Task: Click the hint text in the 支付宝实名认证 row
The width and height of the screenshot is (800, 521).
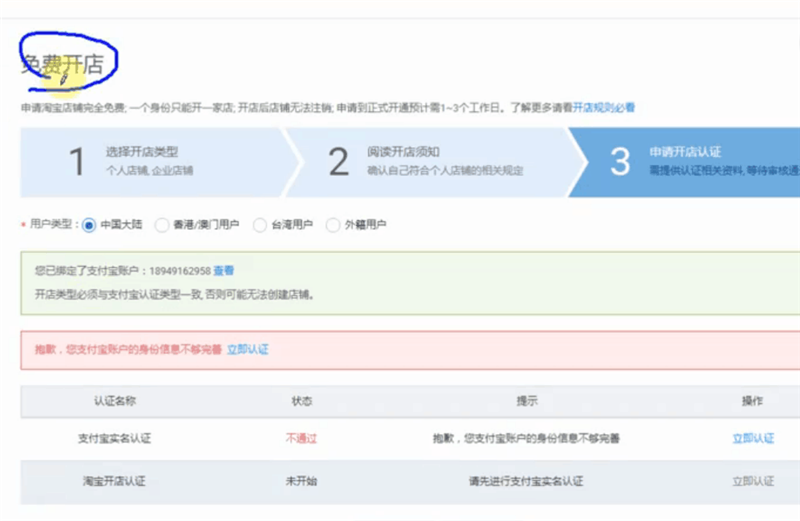Action: pos(526,438)
